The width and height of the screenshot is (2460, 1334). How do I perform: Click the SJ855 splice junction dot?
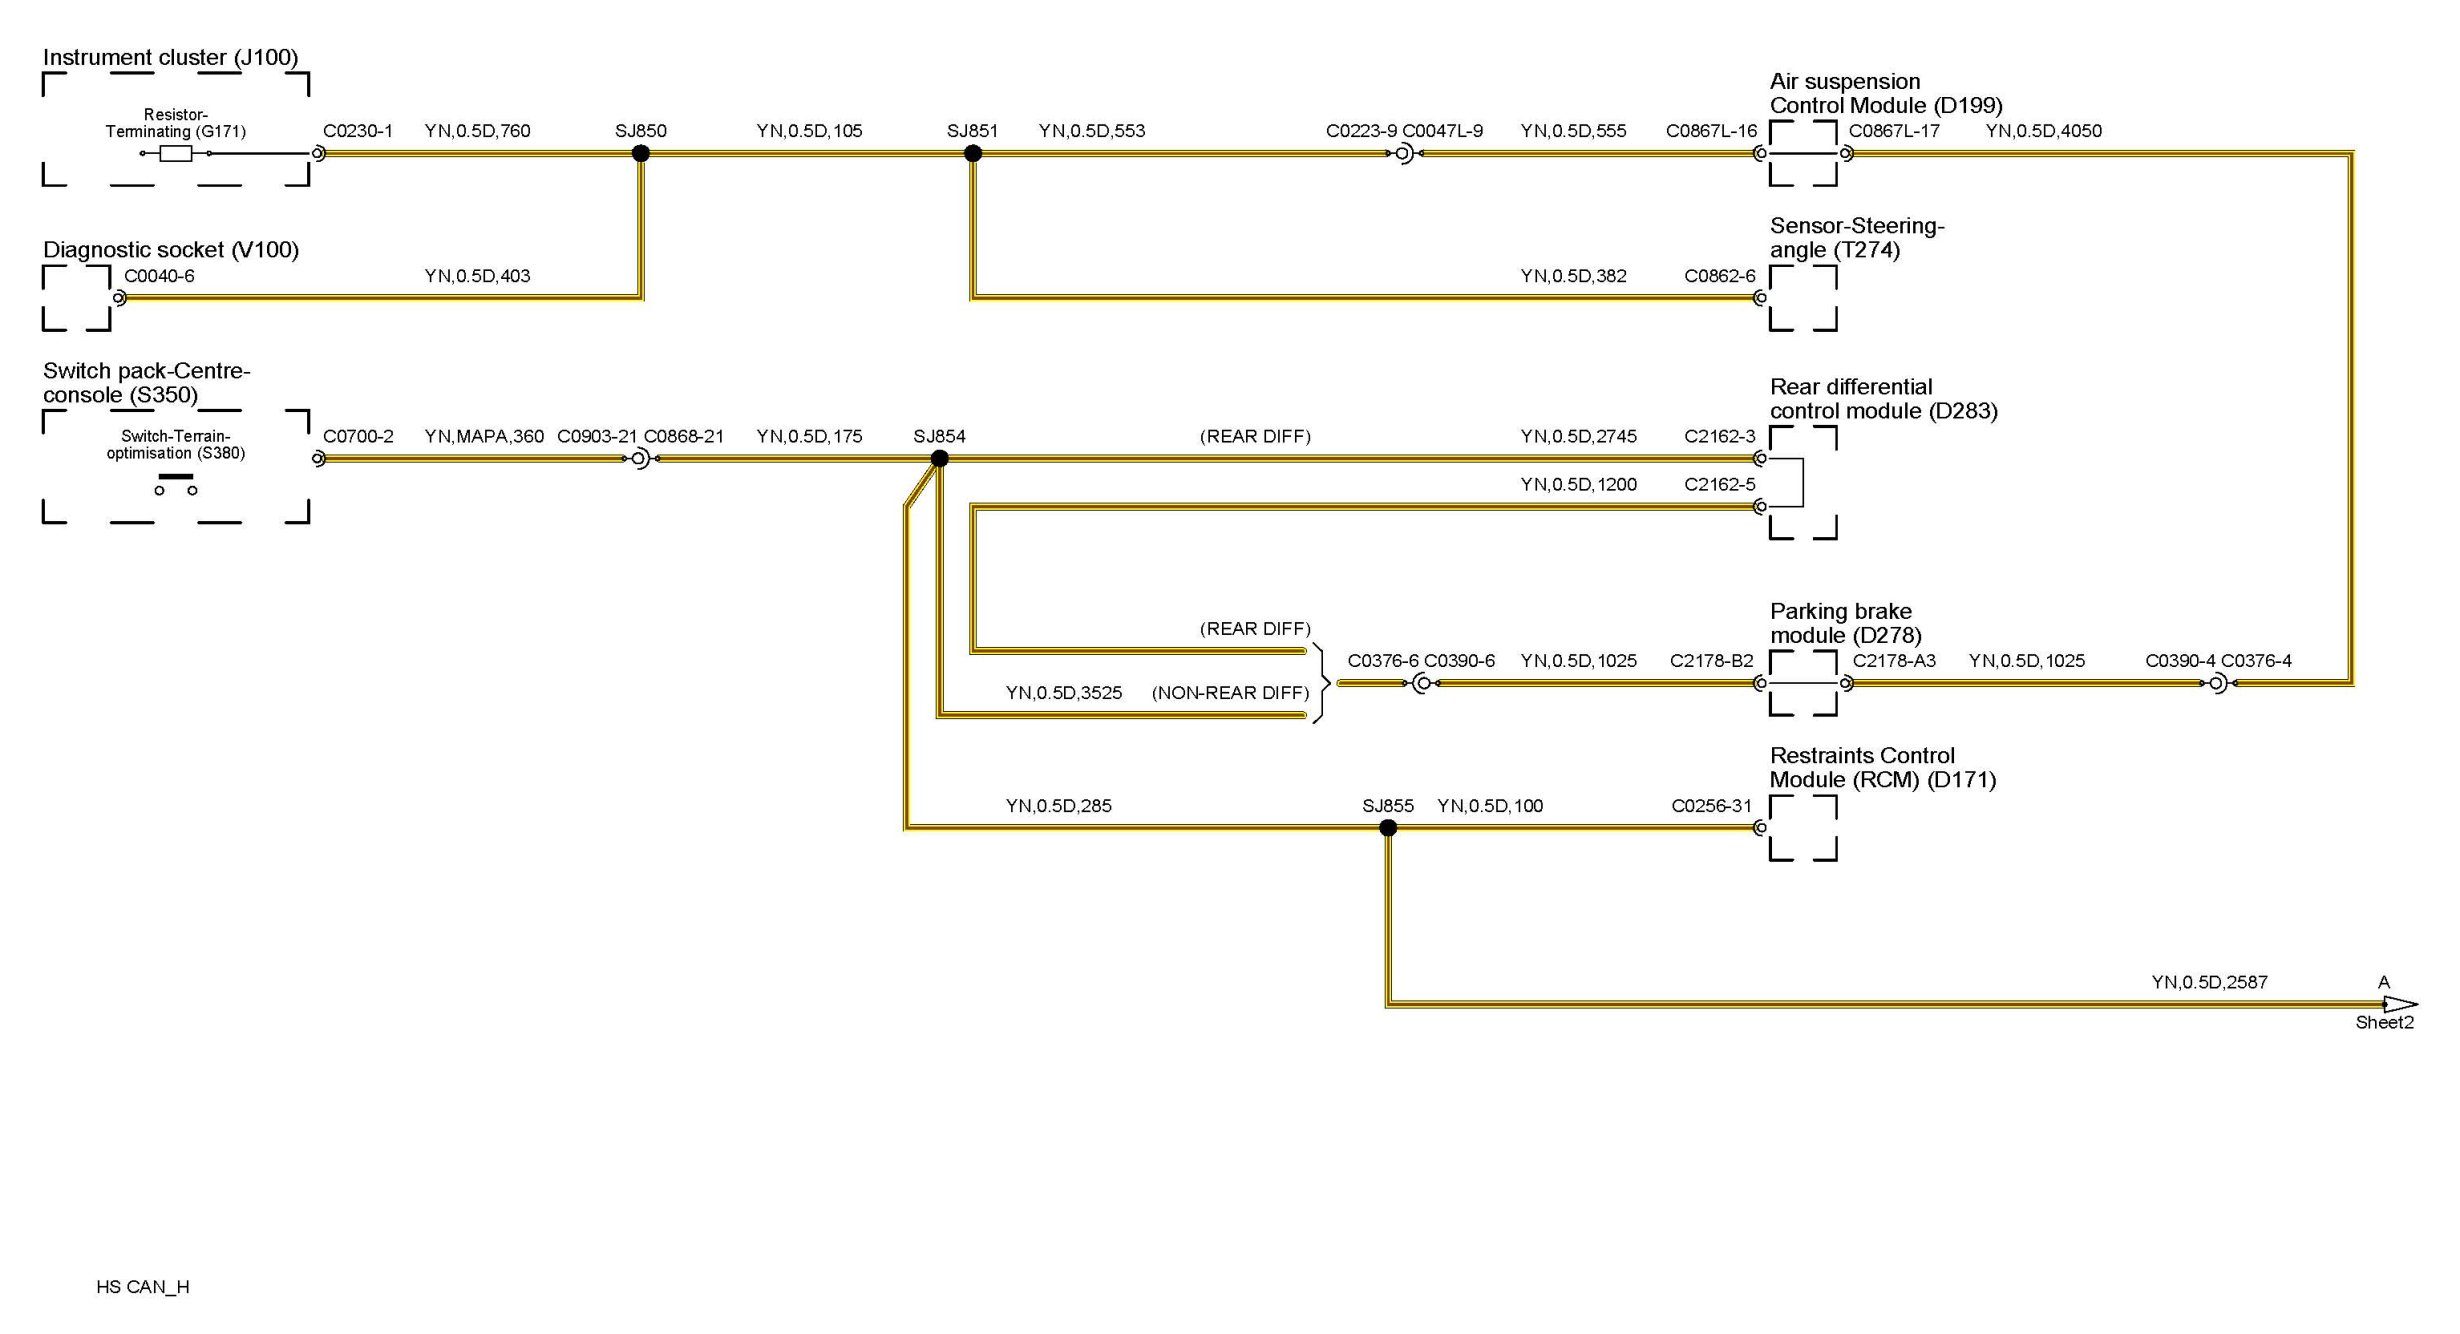click(x=1388, y=828)
